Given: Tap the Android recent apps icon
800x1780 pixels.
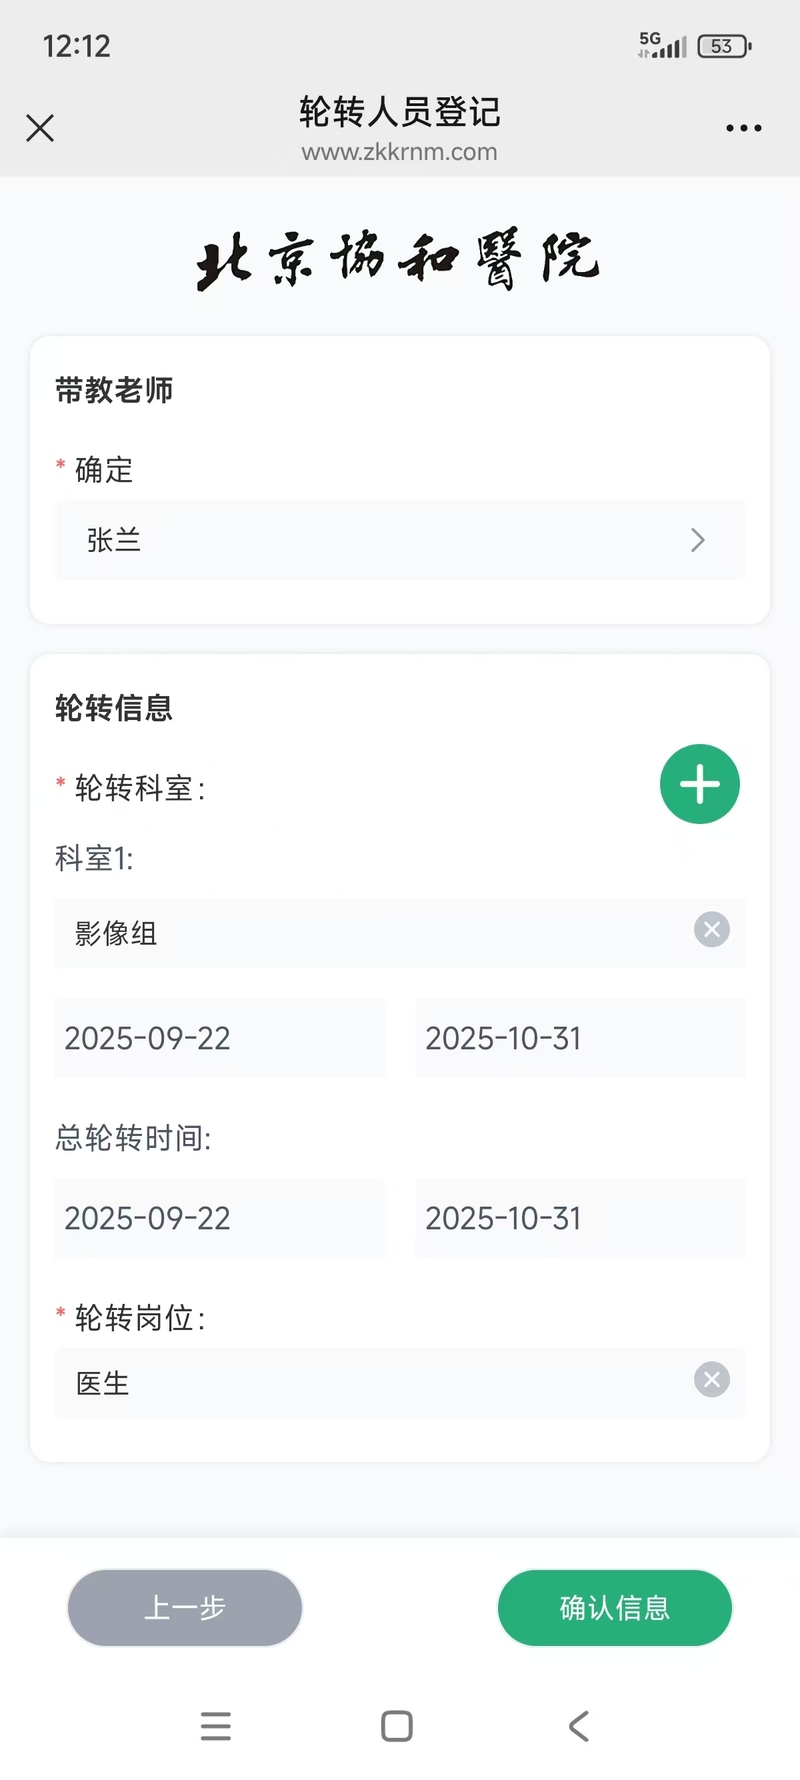Looking at the screenshot, I should (x=216, y=1726).
